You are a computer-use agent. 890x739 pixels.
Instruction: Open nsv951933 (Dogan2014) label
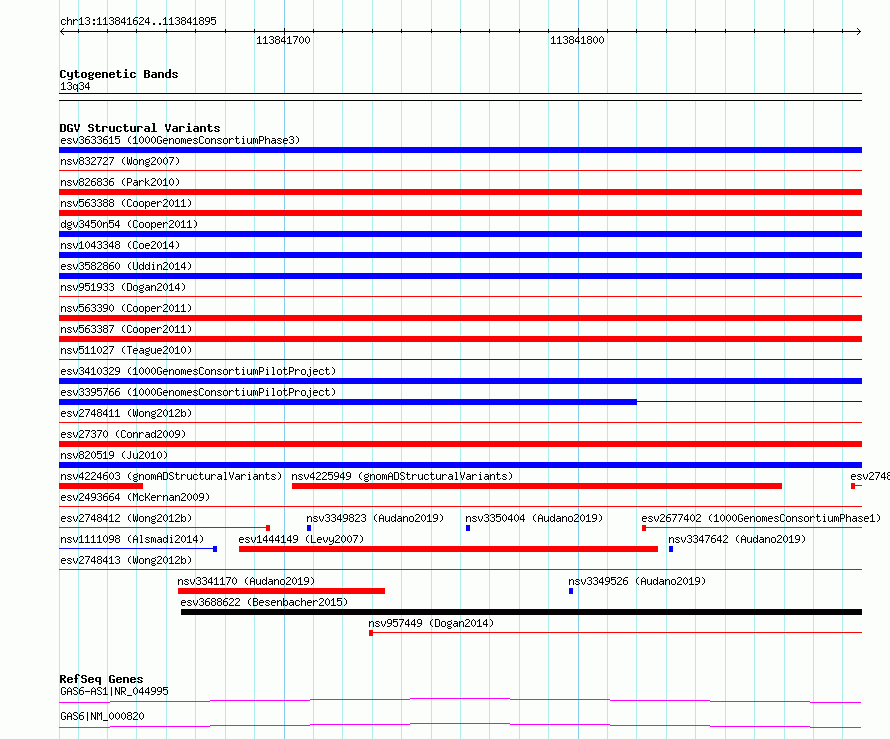pos(123,287)
